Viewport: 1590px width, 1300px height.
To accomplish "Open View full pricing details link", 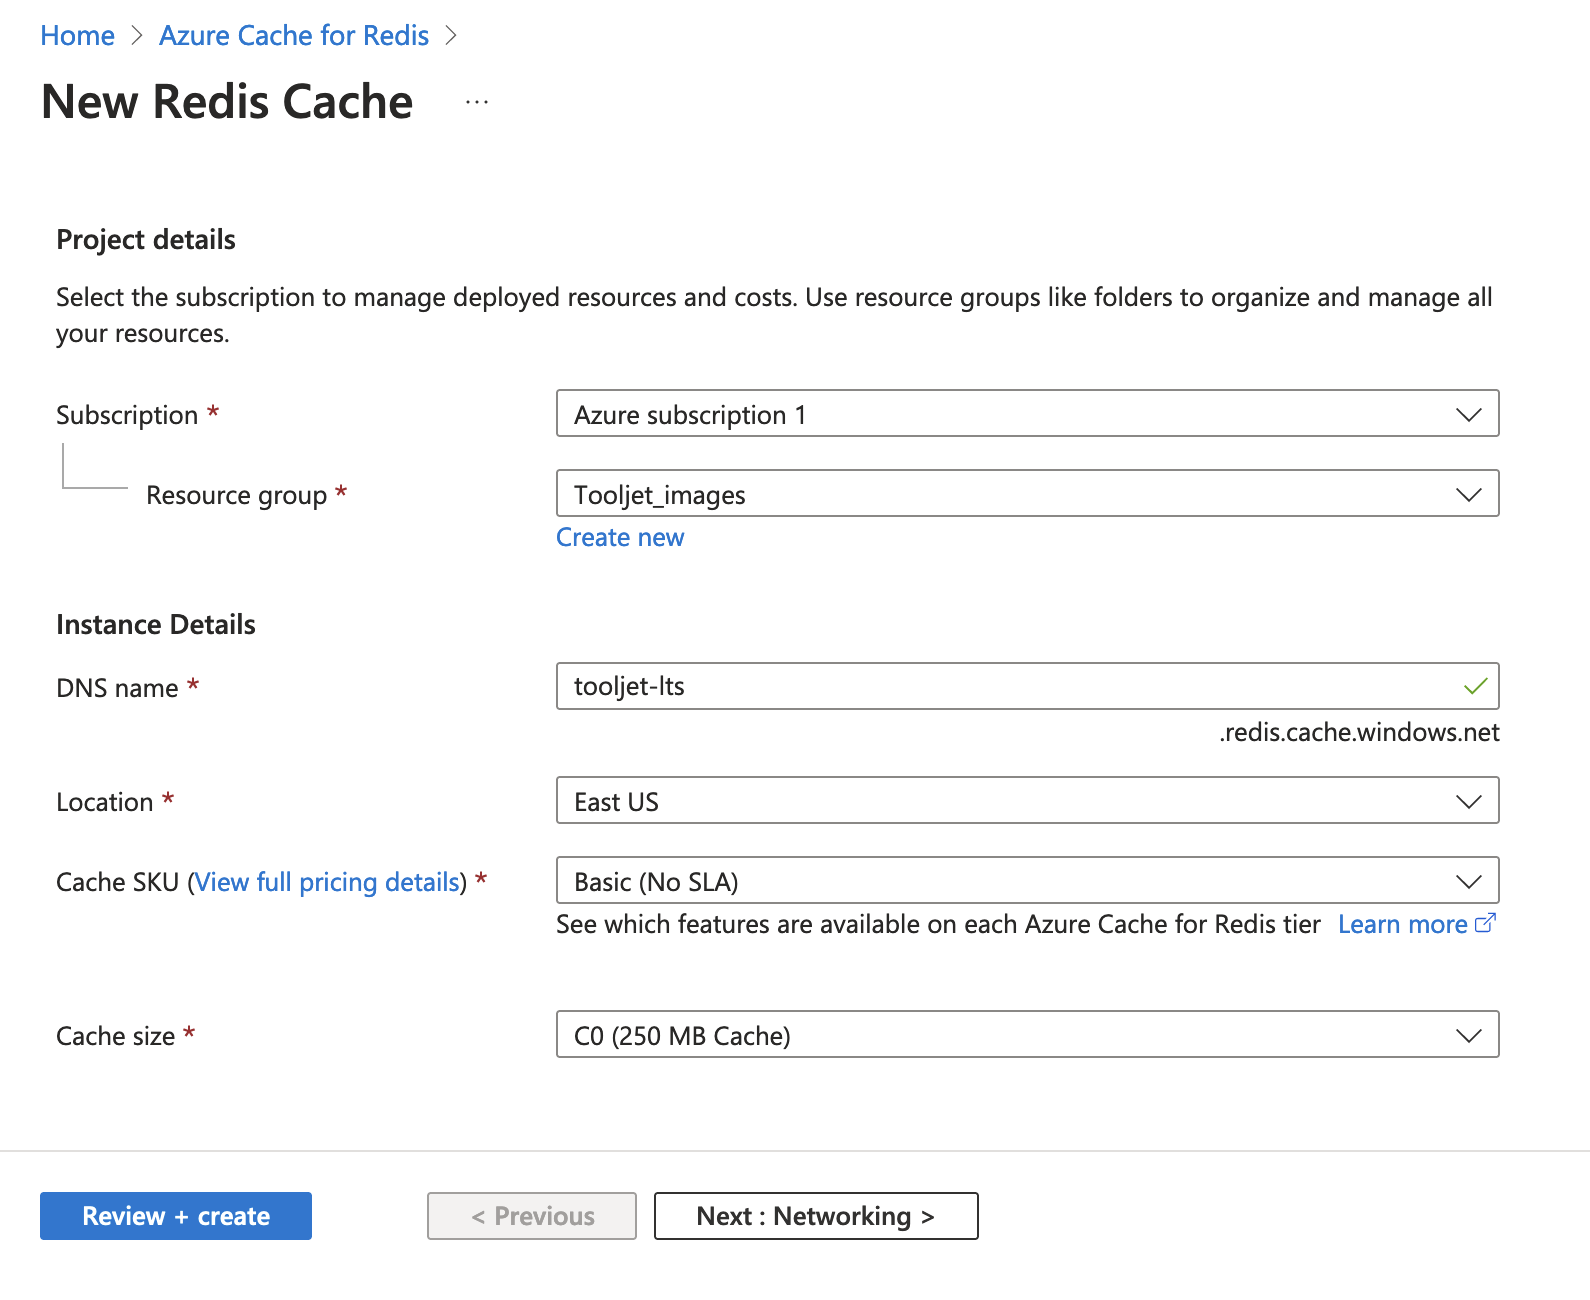I will (x=327, y=882).
